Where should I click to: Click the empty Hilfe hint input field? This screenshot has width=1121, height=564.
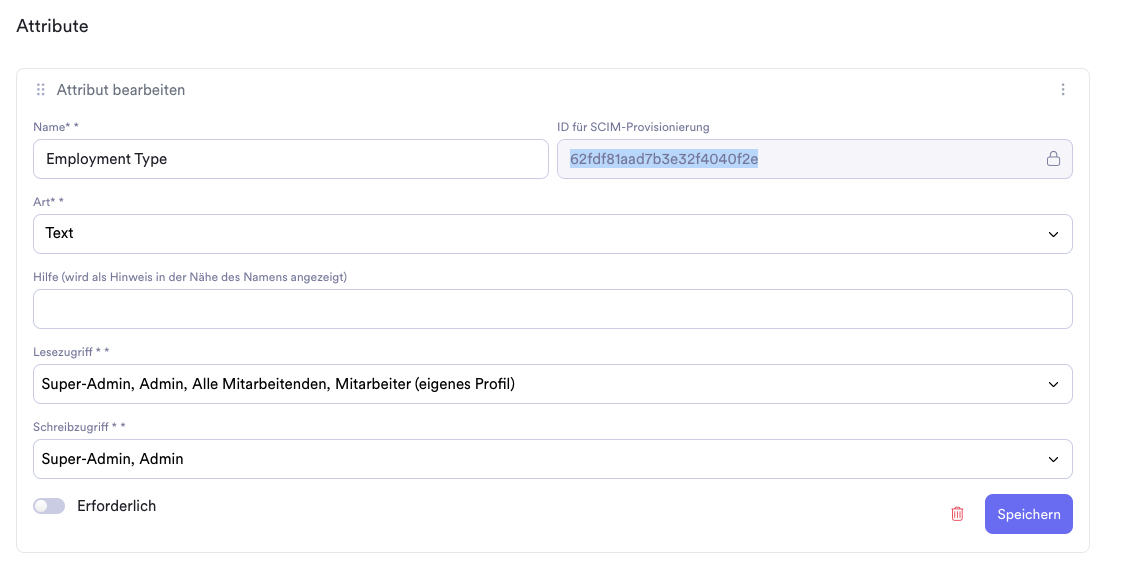(553, 309)
